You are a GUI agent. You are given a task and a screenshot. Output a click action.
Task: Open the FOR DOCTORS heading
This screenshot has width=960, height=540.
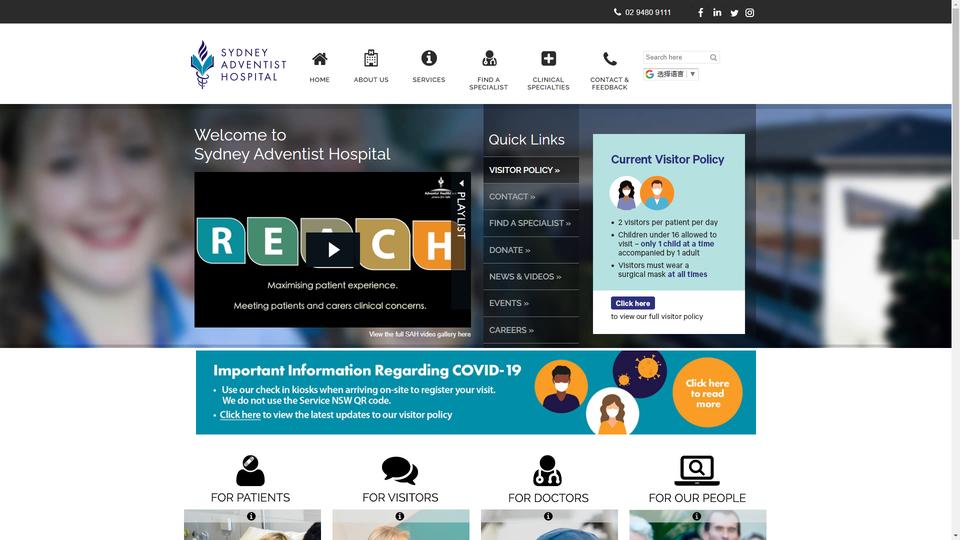(548, 498)
